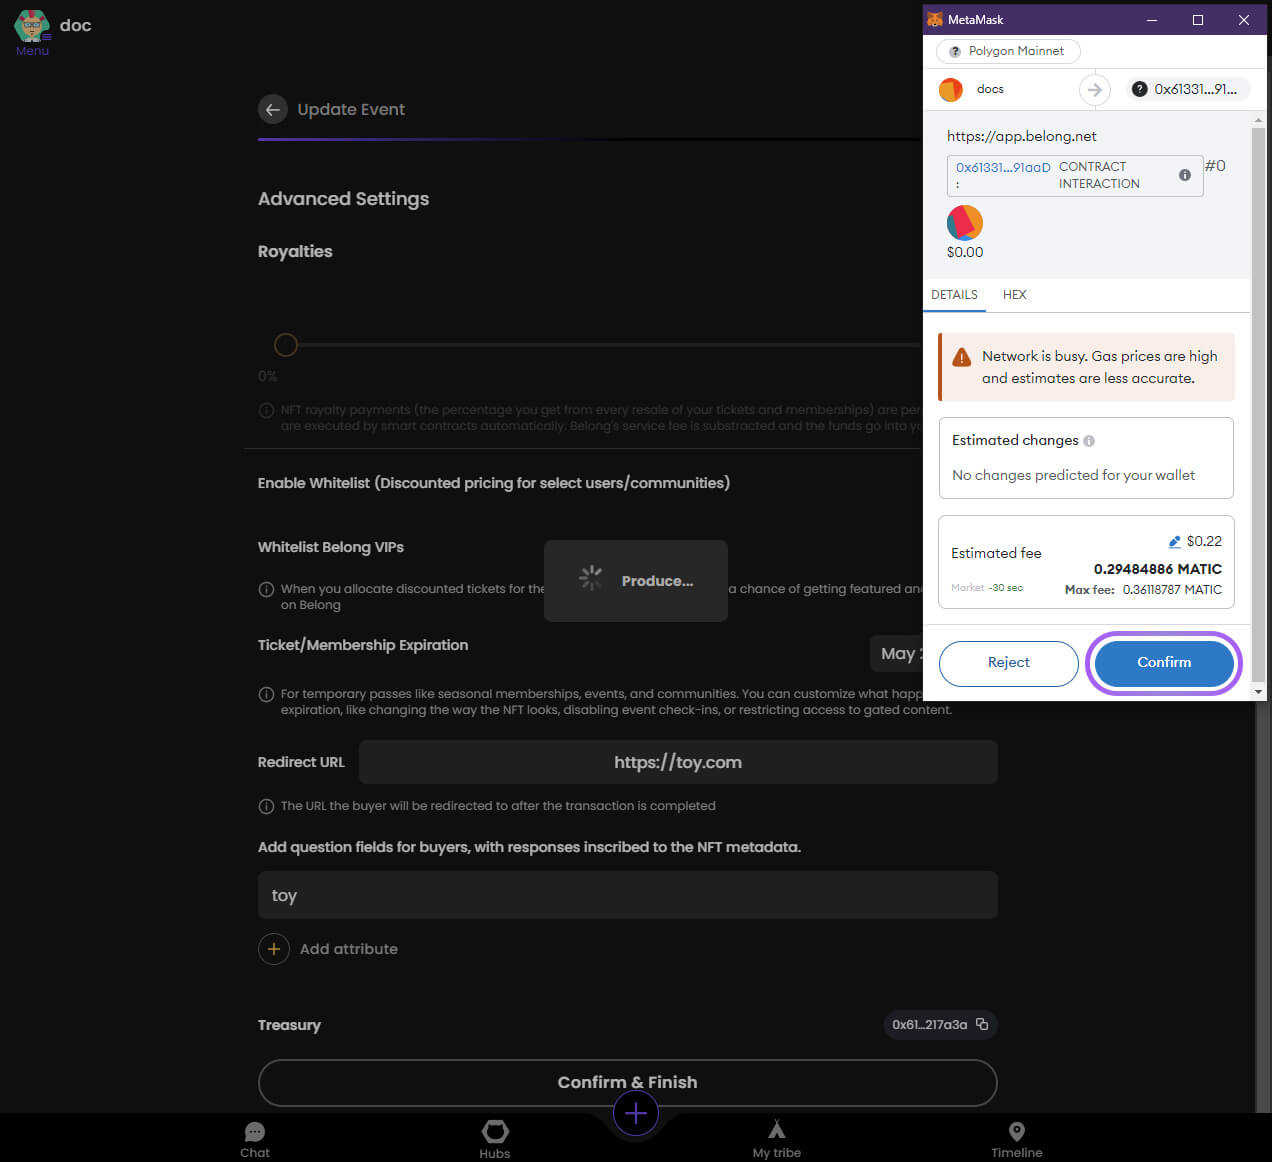Open the May expiration date picker
The width and height of the screenshot is (1272, 1162).
pos(897,653)
